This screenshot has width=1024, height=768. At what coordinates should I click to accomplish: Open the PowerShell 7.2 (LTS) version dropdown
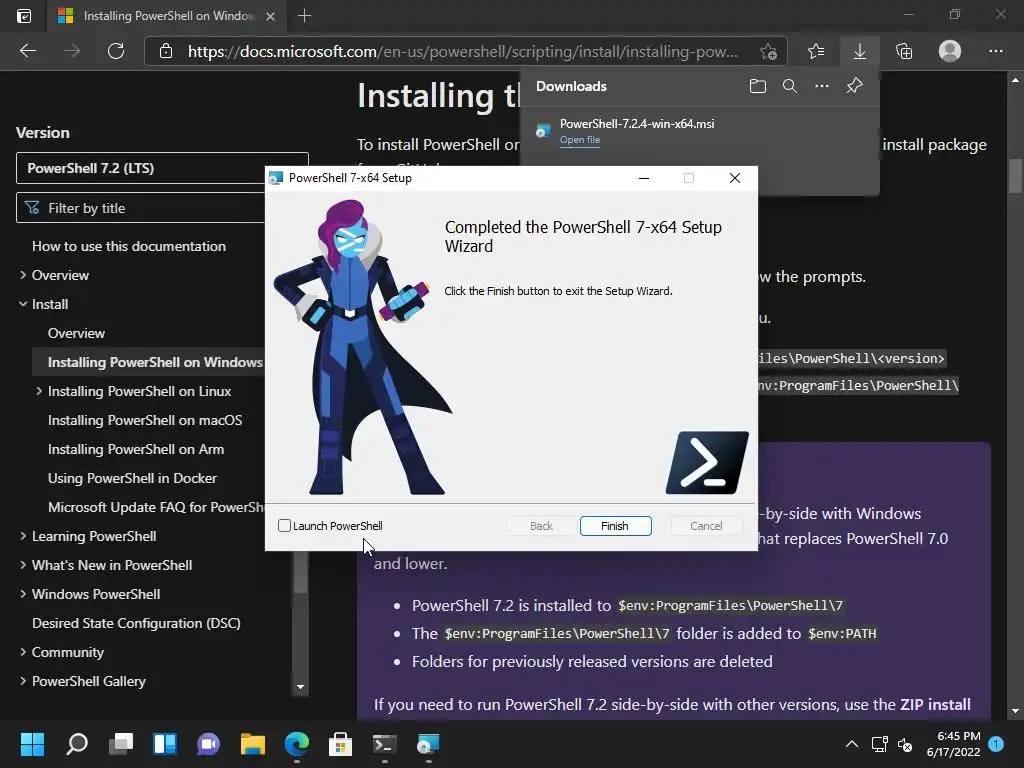click(162, 168)
